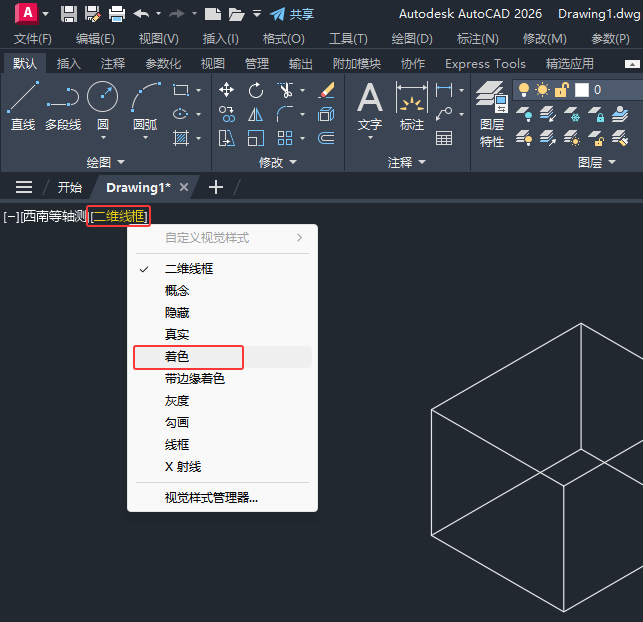Viewport: 643px width, 622px height.
Task: Click the Rectangle draw icon
Action: (x=181, y=90)
